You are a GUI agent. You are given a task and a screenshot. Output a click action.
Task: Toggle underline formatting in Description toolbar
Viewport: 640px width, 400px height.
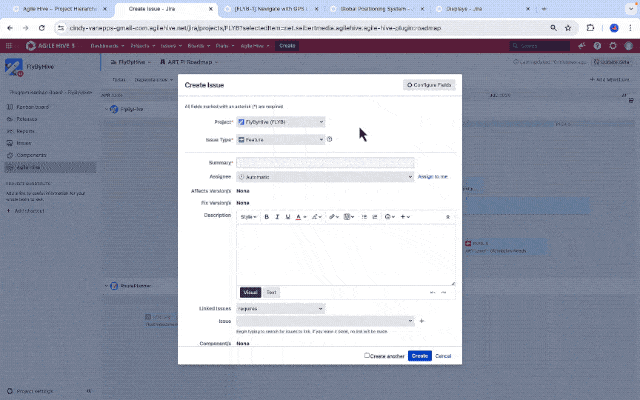[x=288, y=217]
